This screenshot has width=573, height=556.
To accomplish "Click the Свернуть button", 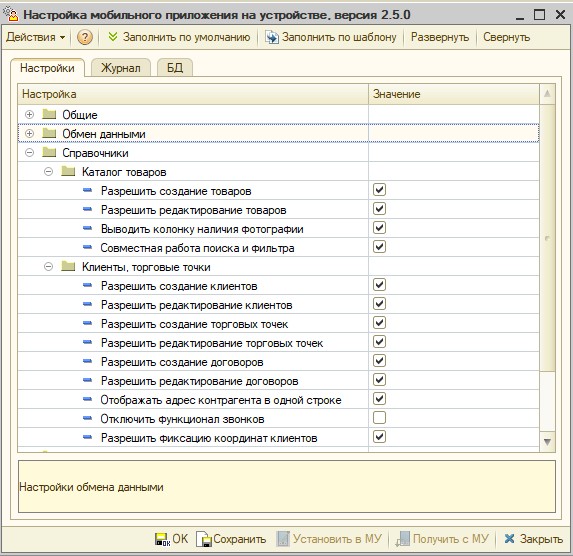I will click(x=506, y=37).
